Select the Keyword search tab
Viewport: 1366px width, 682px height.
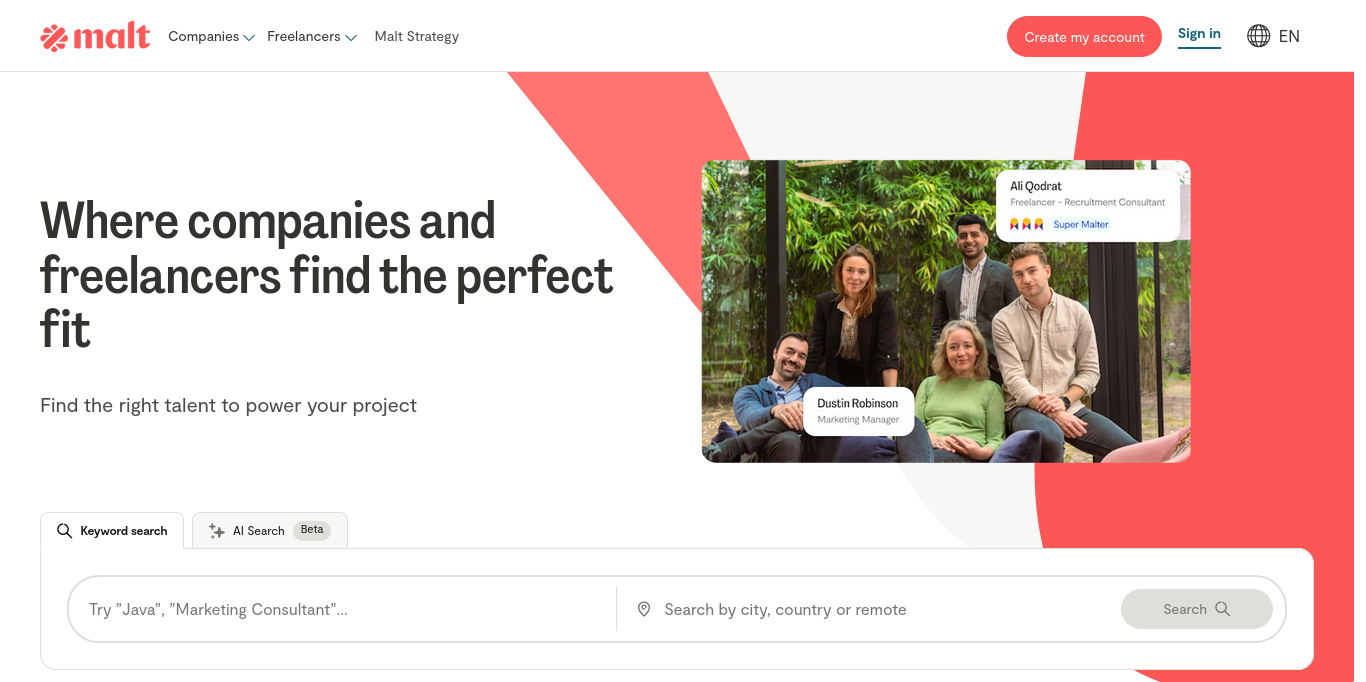(112, 531)
